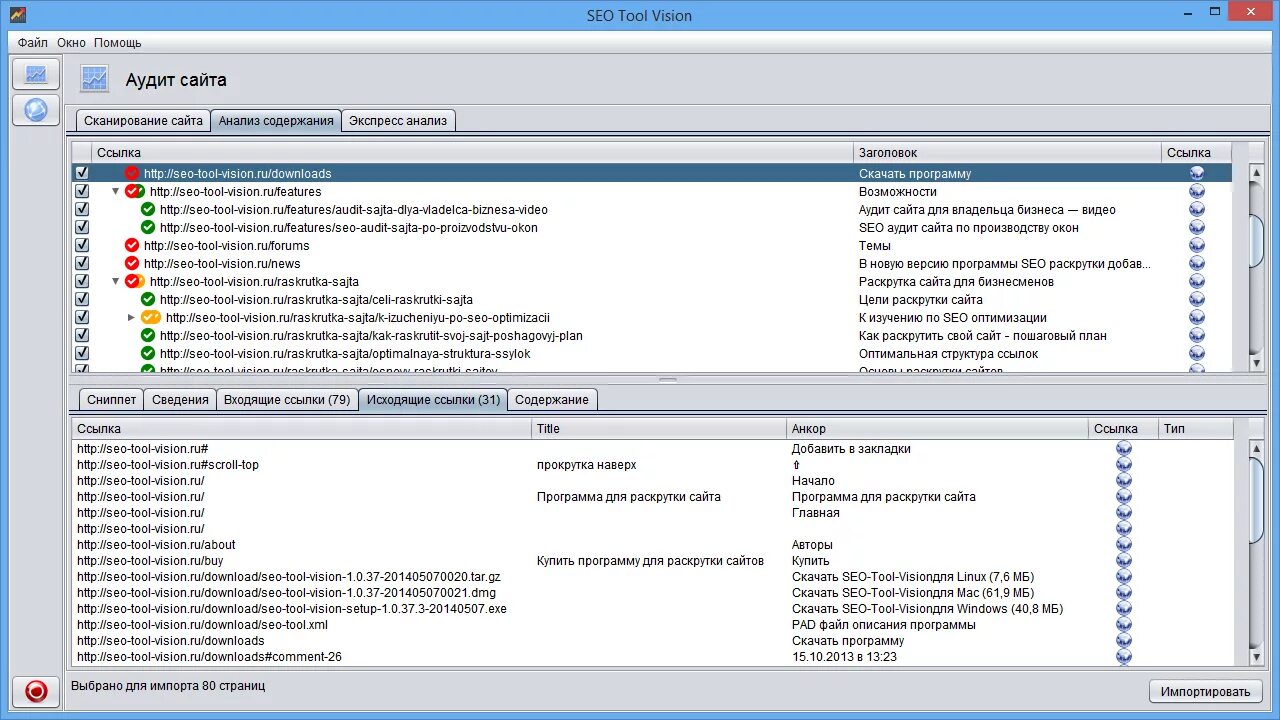Viewport: 1280px width, 720px height.
Task: Click red status icon of the /news URL
Action: point(132,263)
